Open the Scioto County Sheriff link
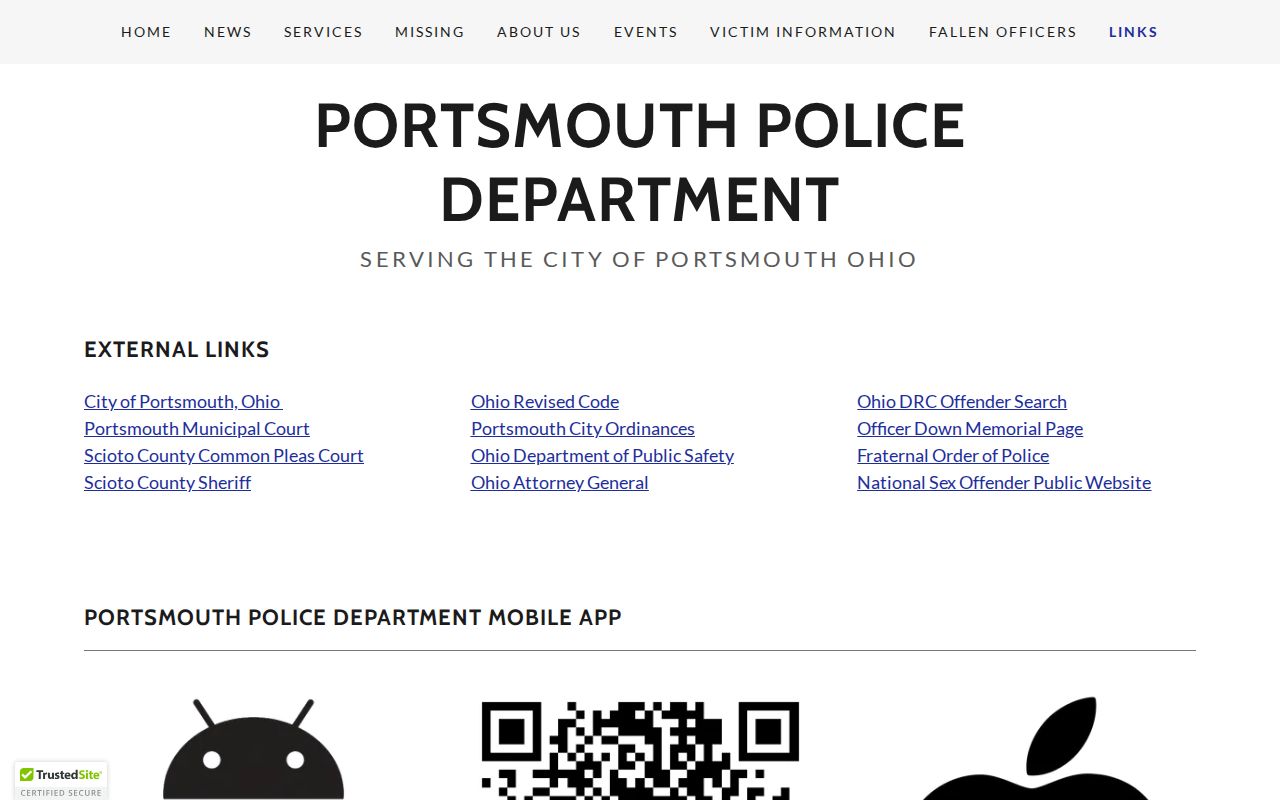Viewport: 1280px width, 800px height. click(x=167, y=482)
